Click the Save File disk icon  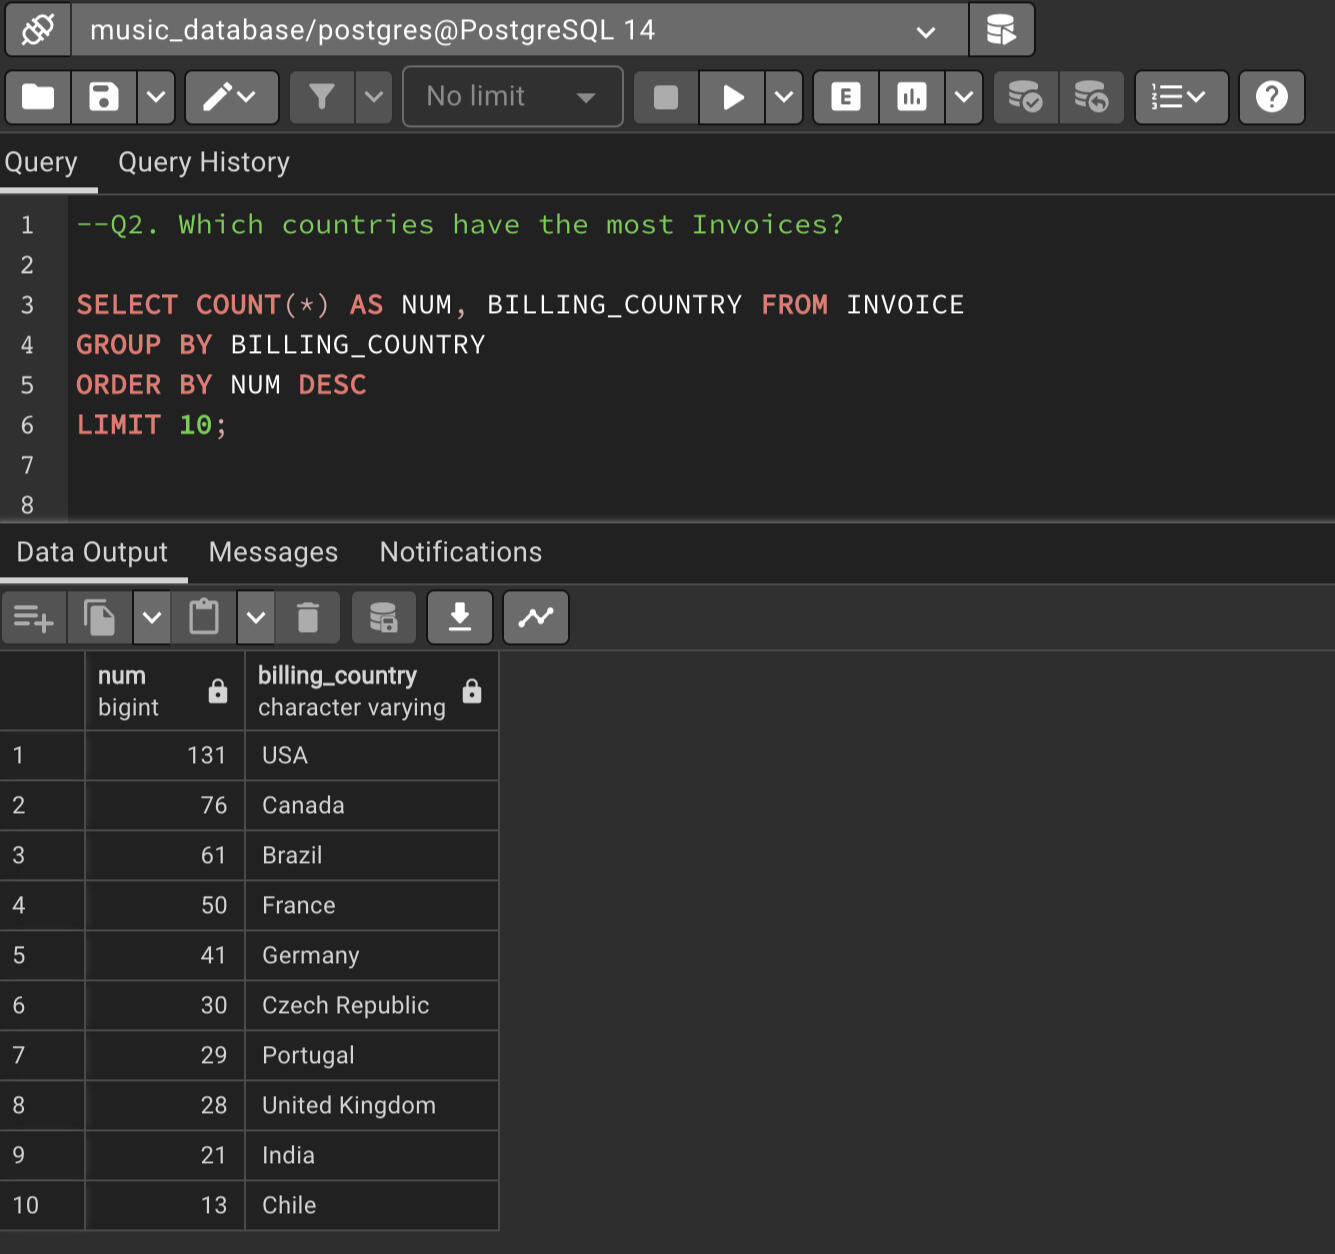click(104, 97)
